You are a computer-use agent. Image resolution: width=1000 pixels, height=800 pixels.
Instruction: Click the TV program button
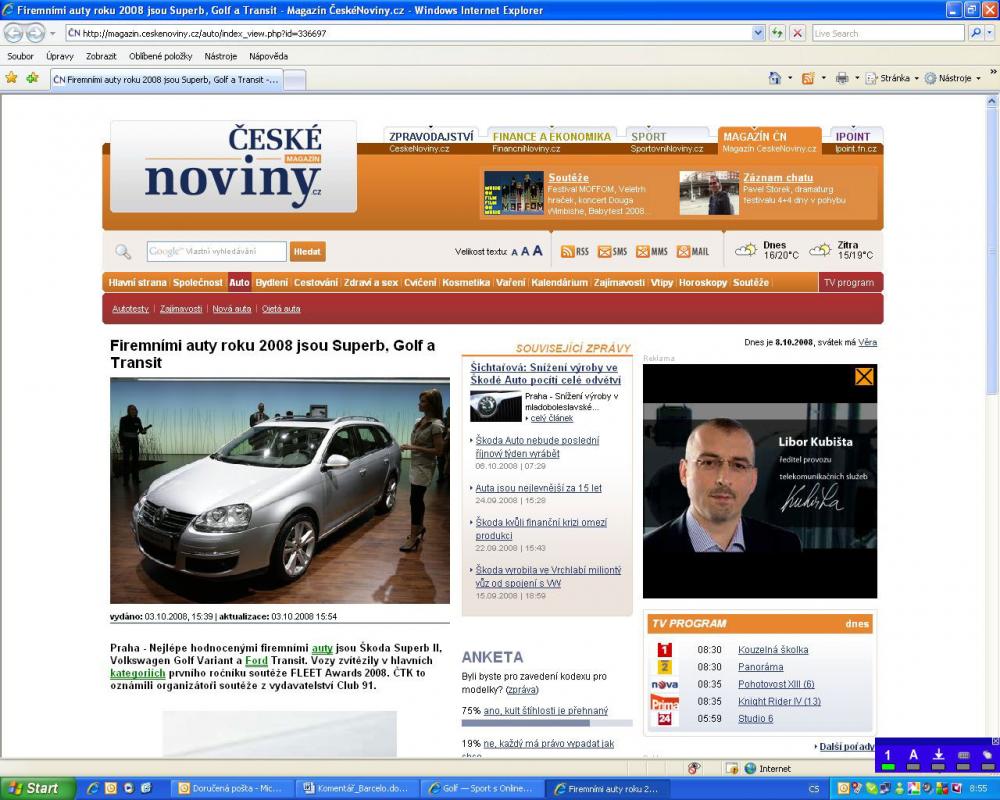pyautogui.click(x=849, y=283)
